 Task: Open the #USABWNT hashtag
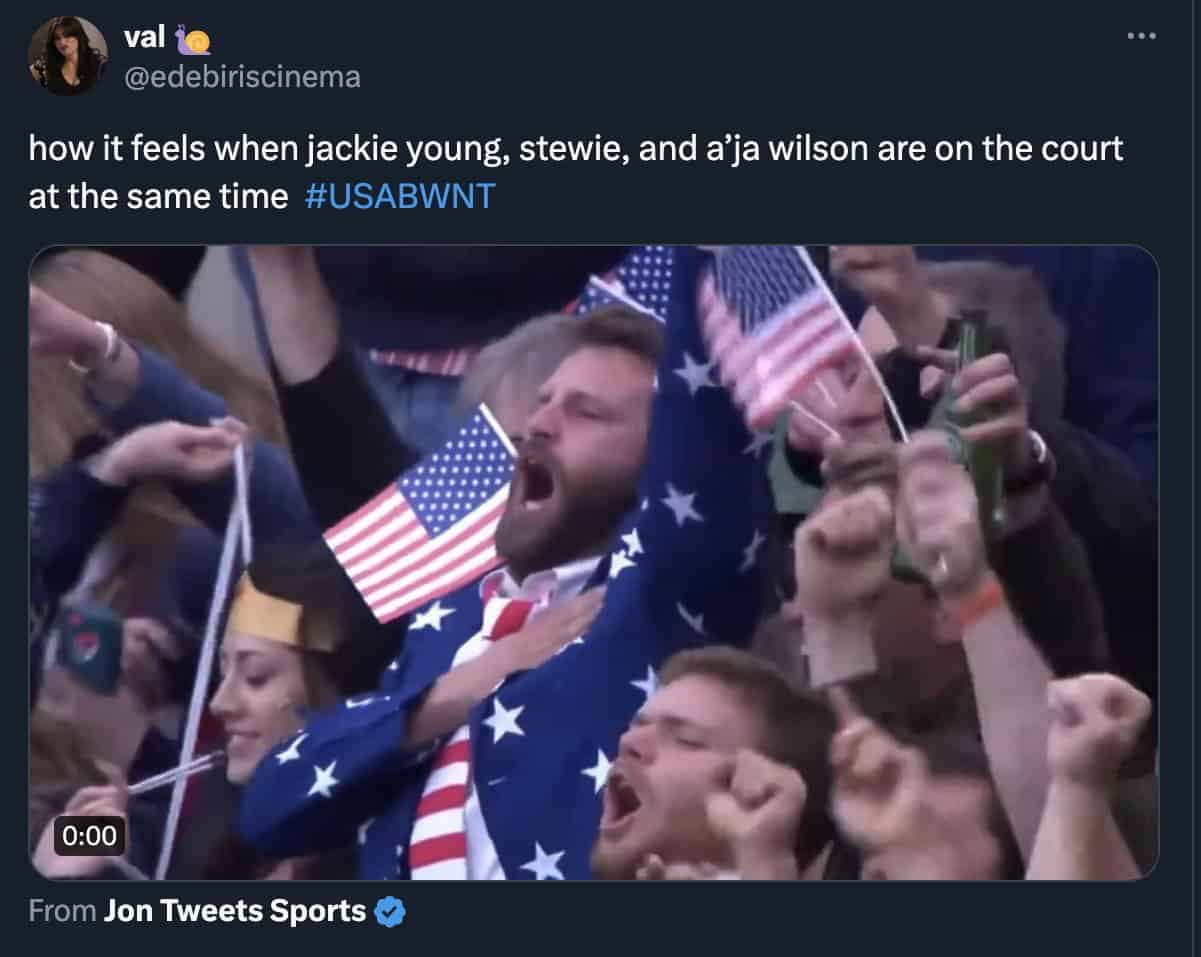click(397, 196)
